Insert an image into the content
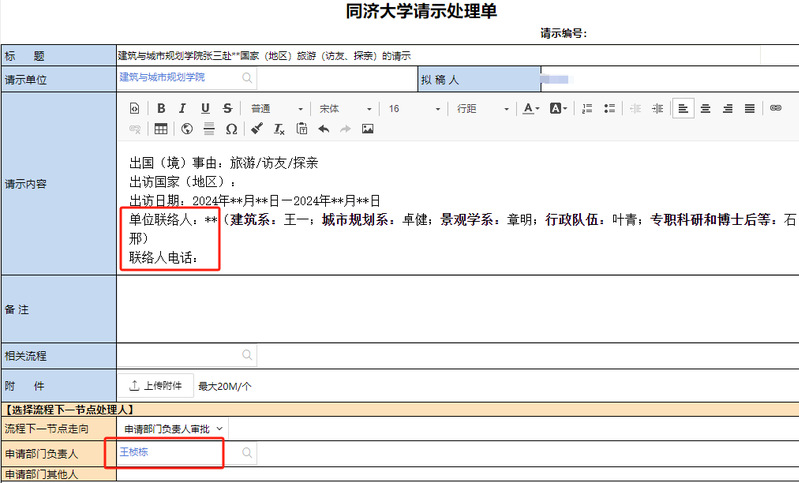 [x=367, y=129]
